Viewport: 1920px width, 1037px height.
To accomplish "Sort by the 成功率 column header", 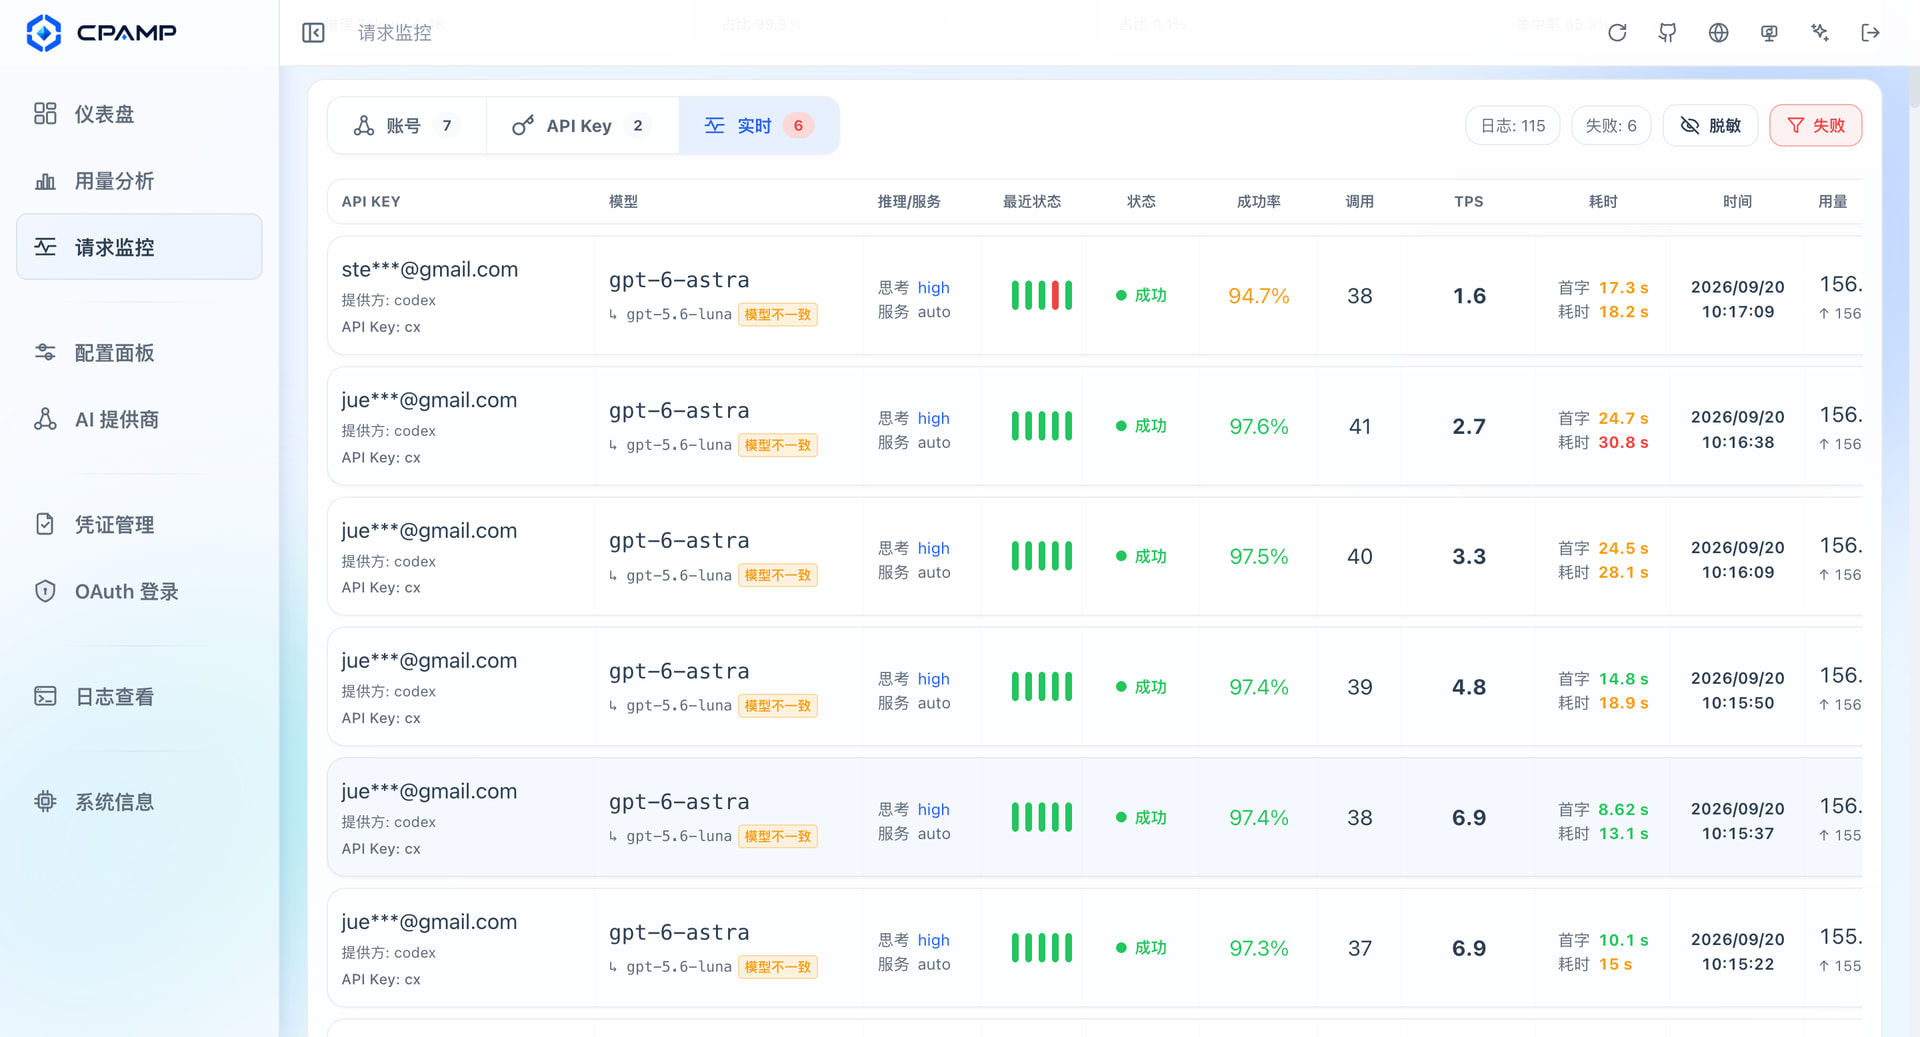I will [x=1258, y=202].
